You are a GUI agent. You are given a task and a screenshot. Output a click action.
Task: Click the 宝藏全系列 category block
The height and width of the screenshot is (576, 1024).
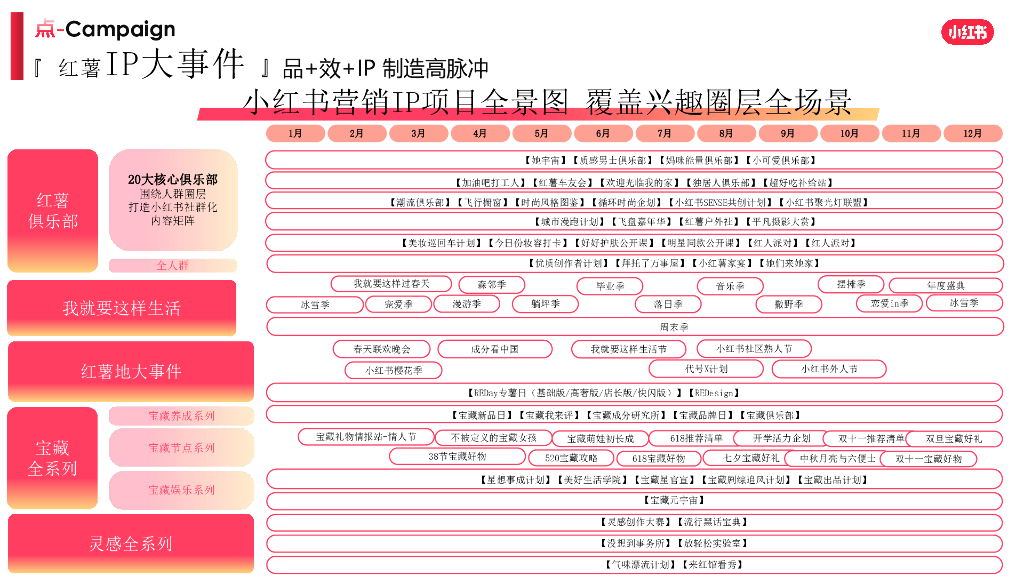pos(53,458)
